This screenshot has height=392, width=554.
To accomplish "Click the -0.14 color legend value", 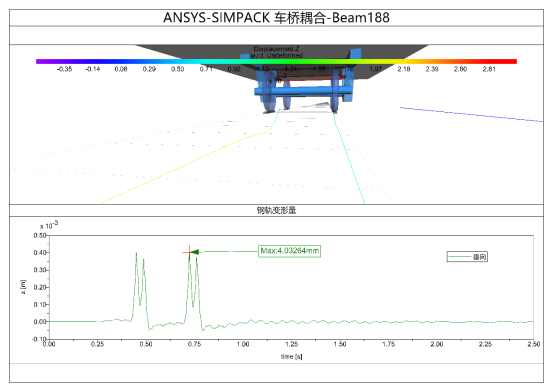I will 93,69.
